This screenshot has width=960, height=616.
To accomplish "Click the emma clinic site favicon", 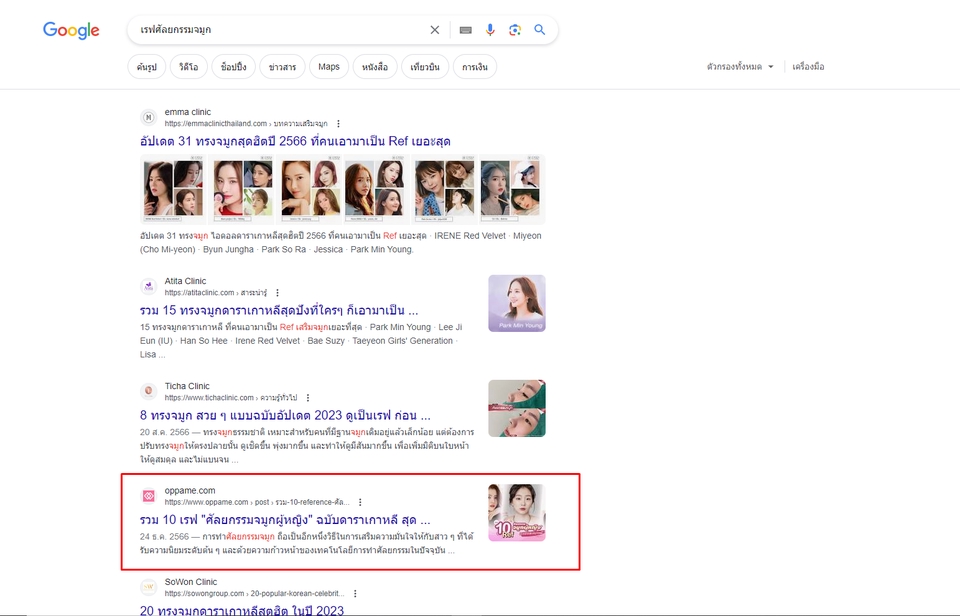I will (x=148, y=117).
